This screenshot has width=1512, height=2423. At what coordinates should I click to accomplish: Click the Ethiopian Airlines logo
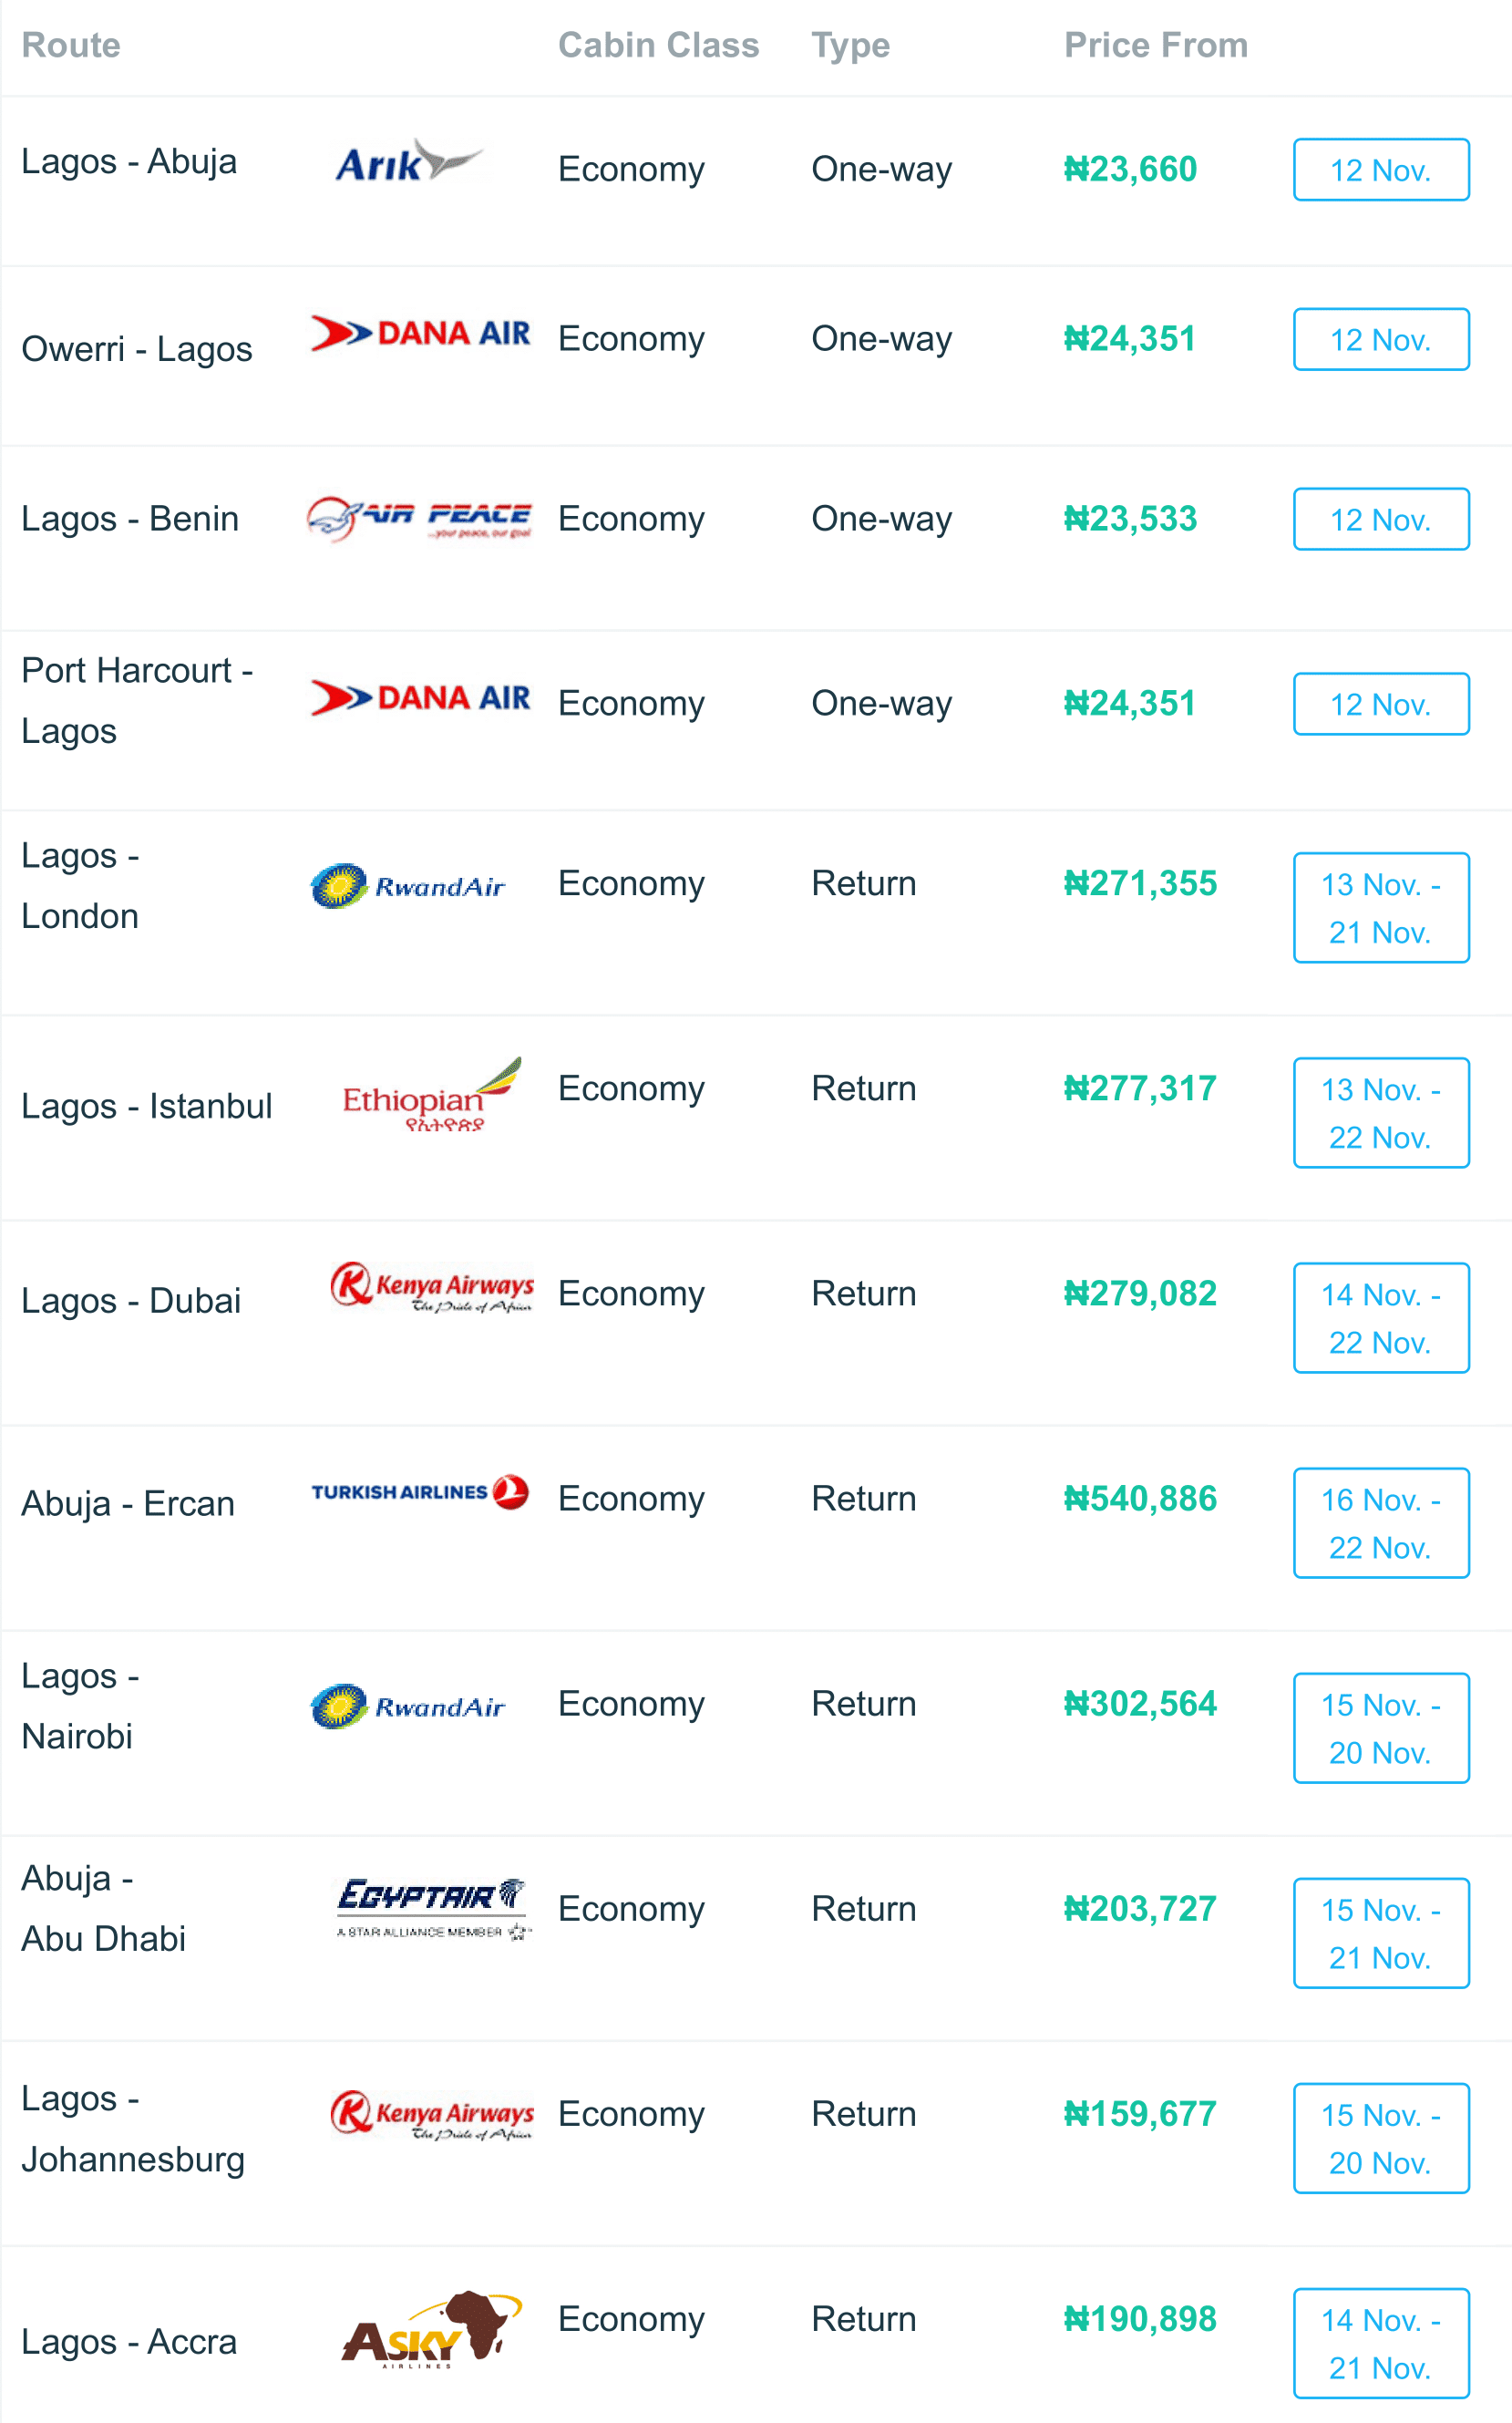point(432,1097)
